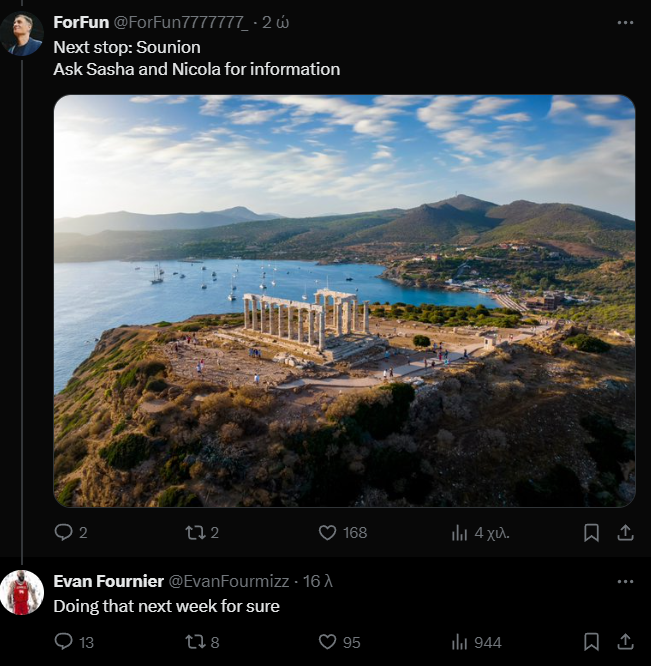View analytics for ForFun's tweet
Image resolution: width=651 pixels, height=666 pixels.
pos(460,533)
